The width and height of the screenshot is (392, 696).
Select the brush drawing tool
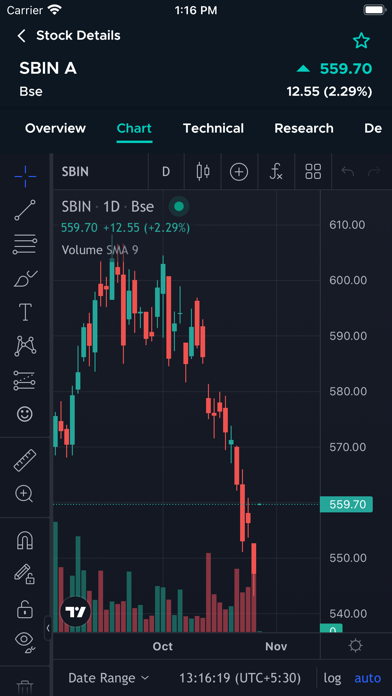click(25, 279)
